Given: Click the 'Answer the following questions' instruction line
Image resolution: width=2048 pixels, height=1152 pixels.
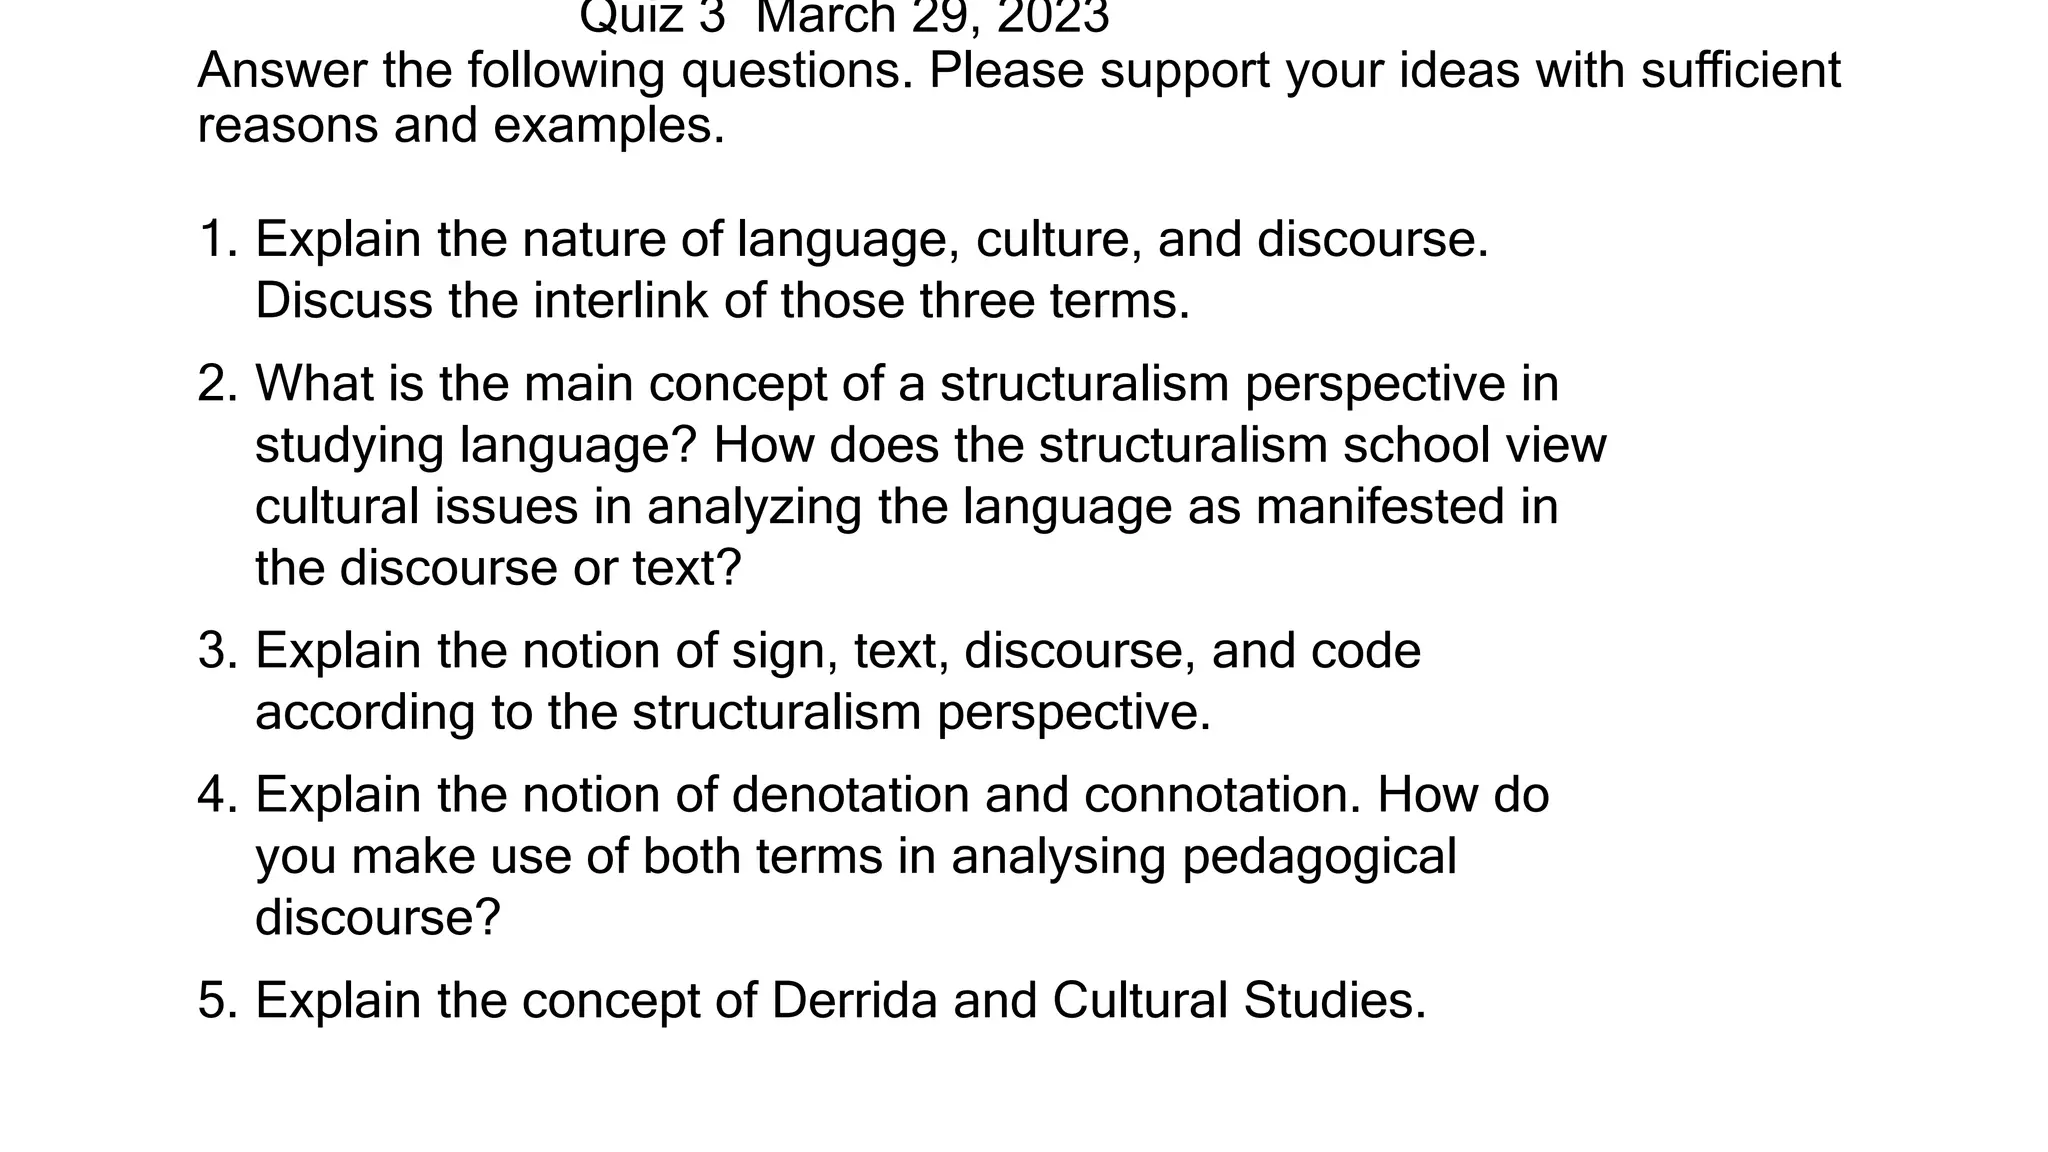Looking at the screenshot, I should coord(1019,71).
